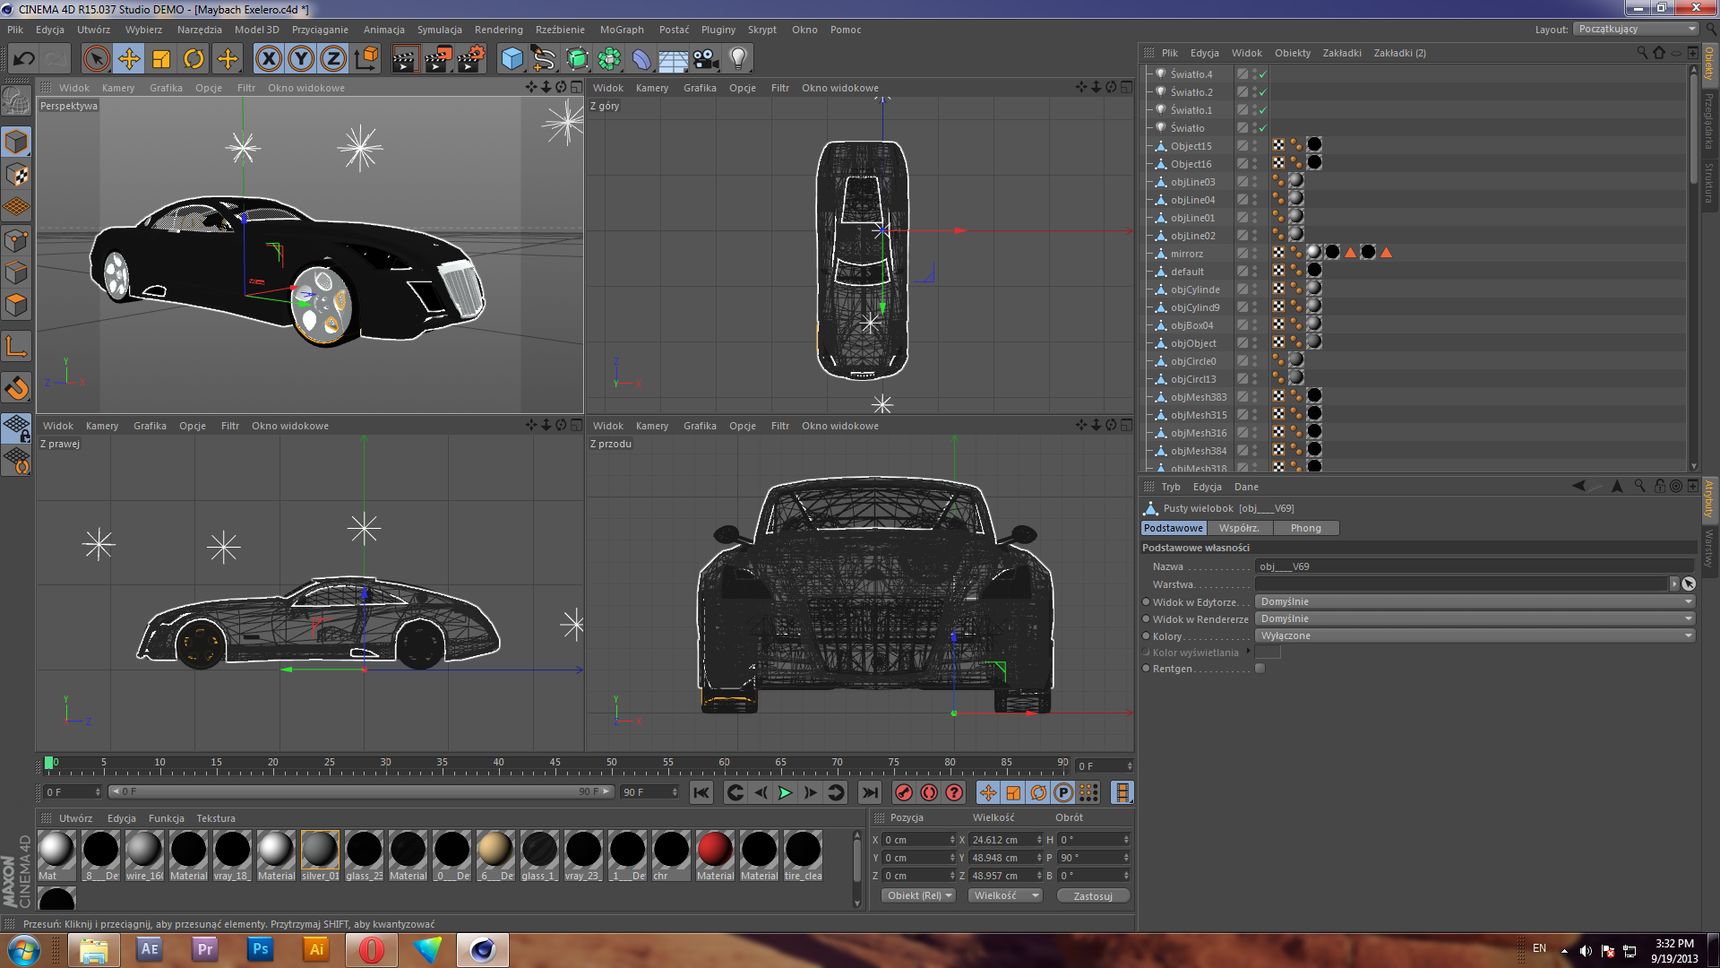Viewport: 1720px width, 968px height.
Task: Open the Pluginy menu
Action: click(x=718, y=30)
